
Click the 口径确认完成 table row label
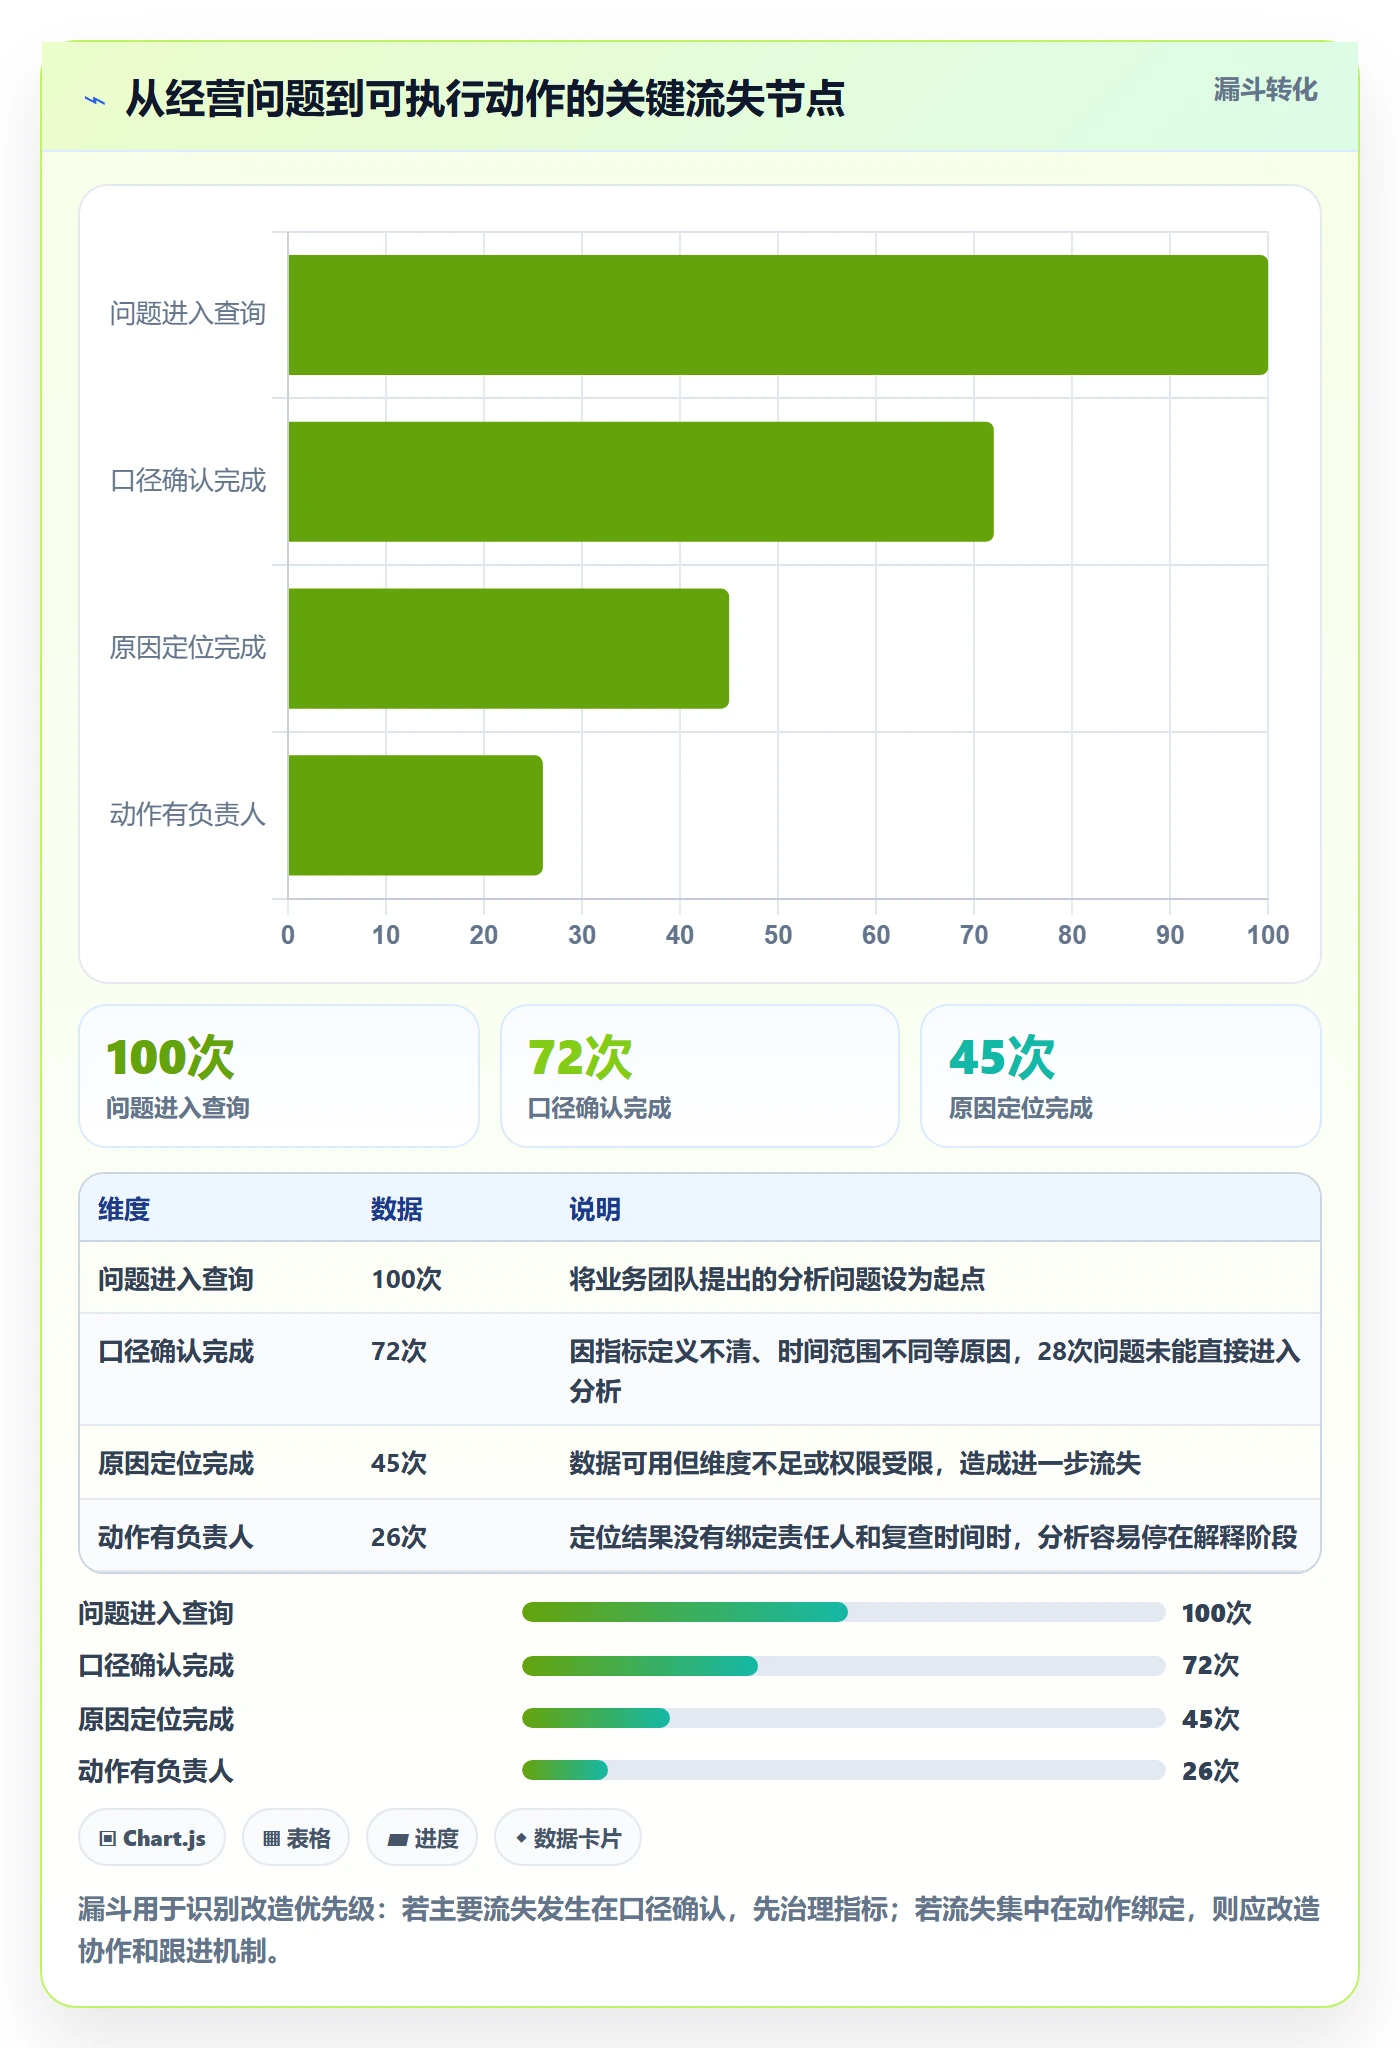176,1351
